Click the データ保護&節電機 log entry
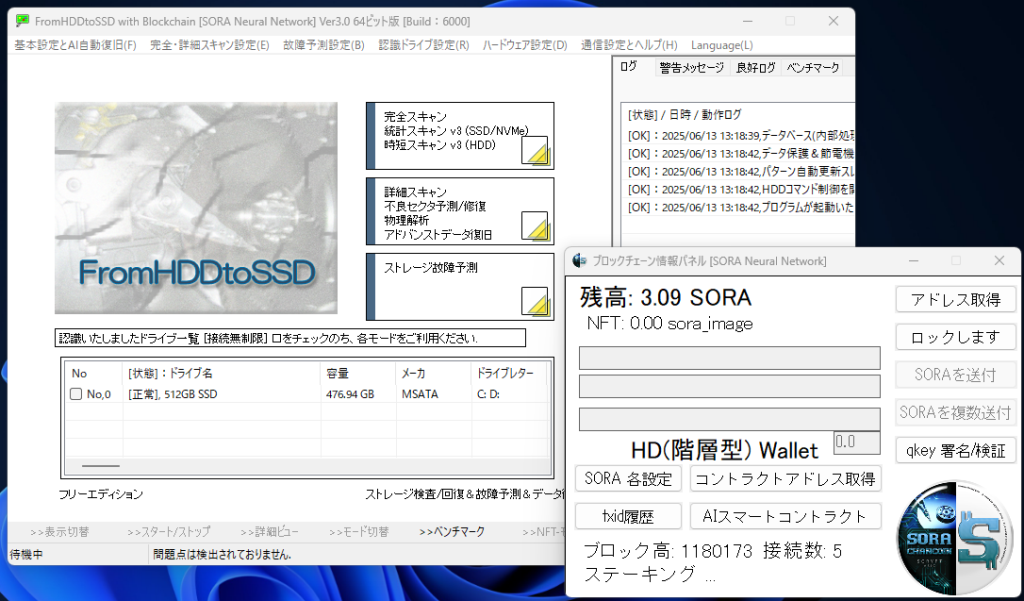 coord(741,154)
